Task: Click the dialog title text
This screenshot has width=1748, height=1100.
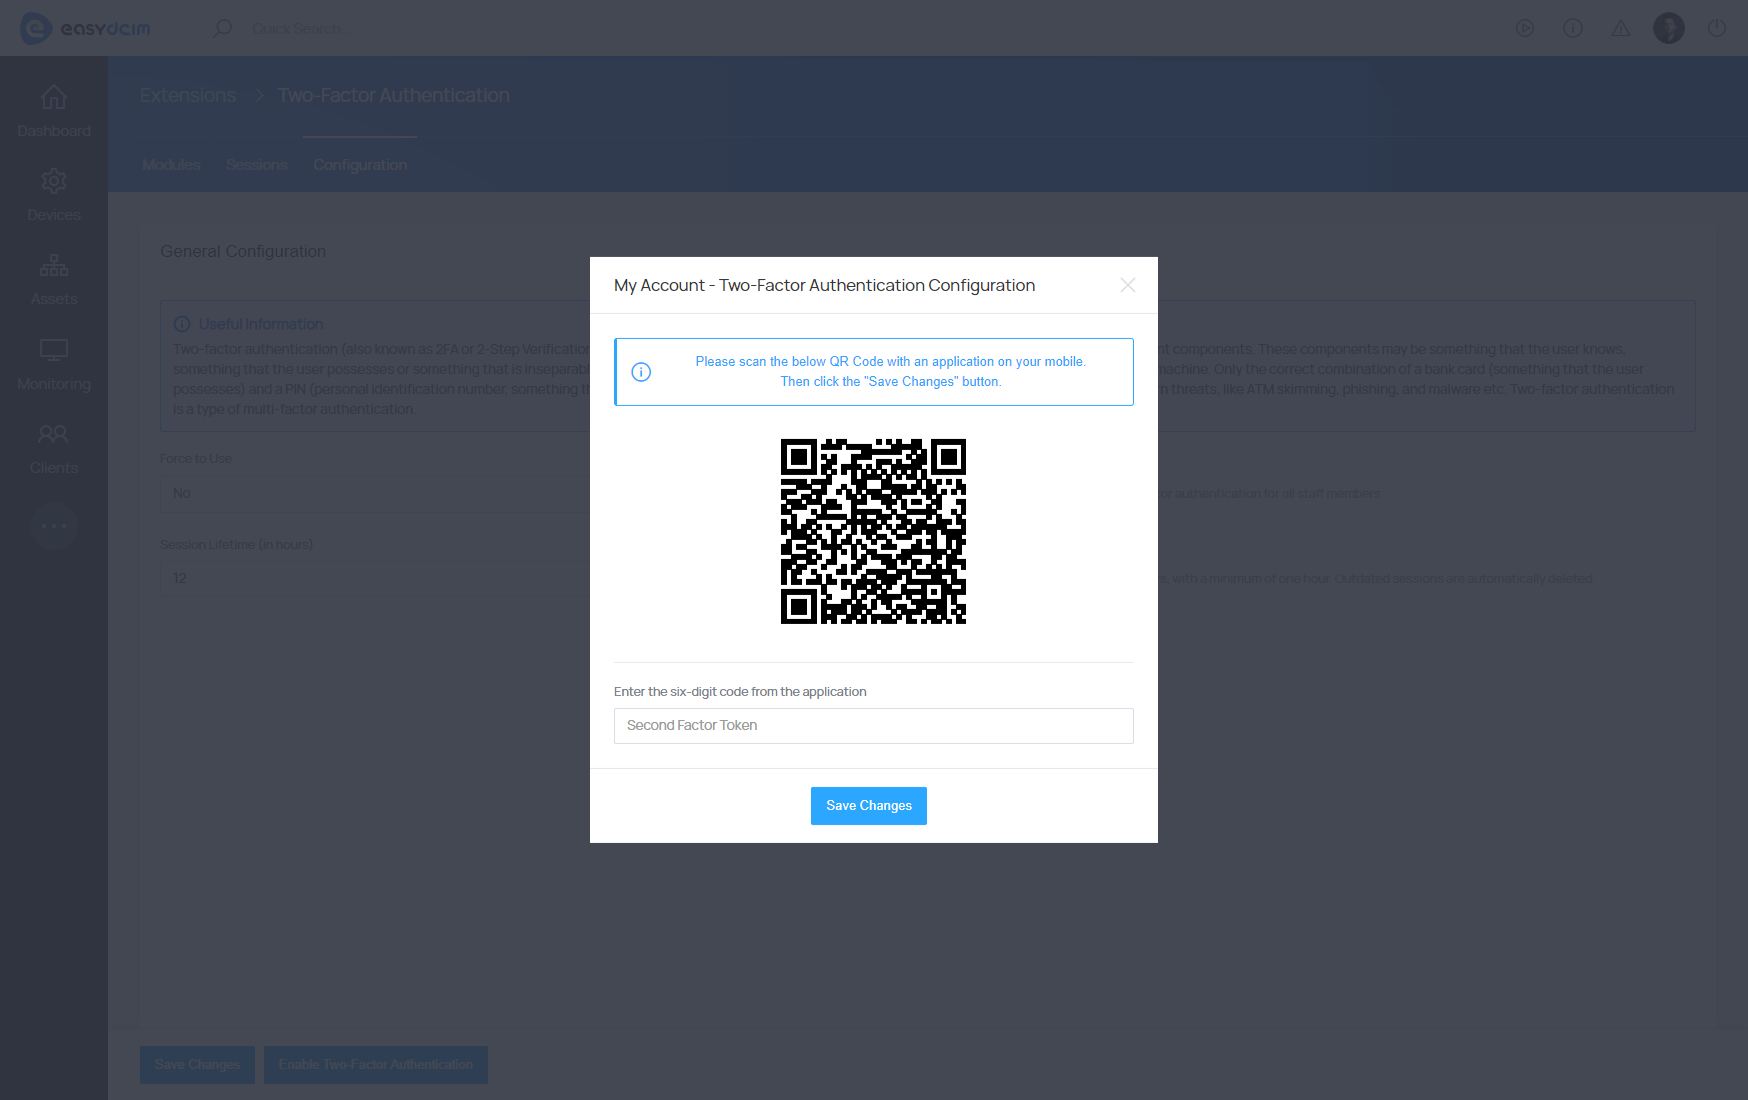Action: [824, 286]
